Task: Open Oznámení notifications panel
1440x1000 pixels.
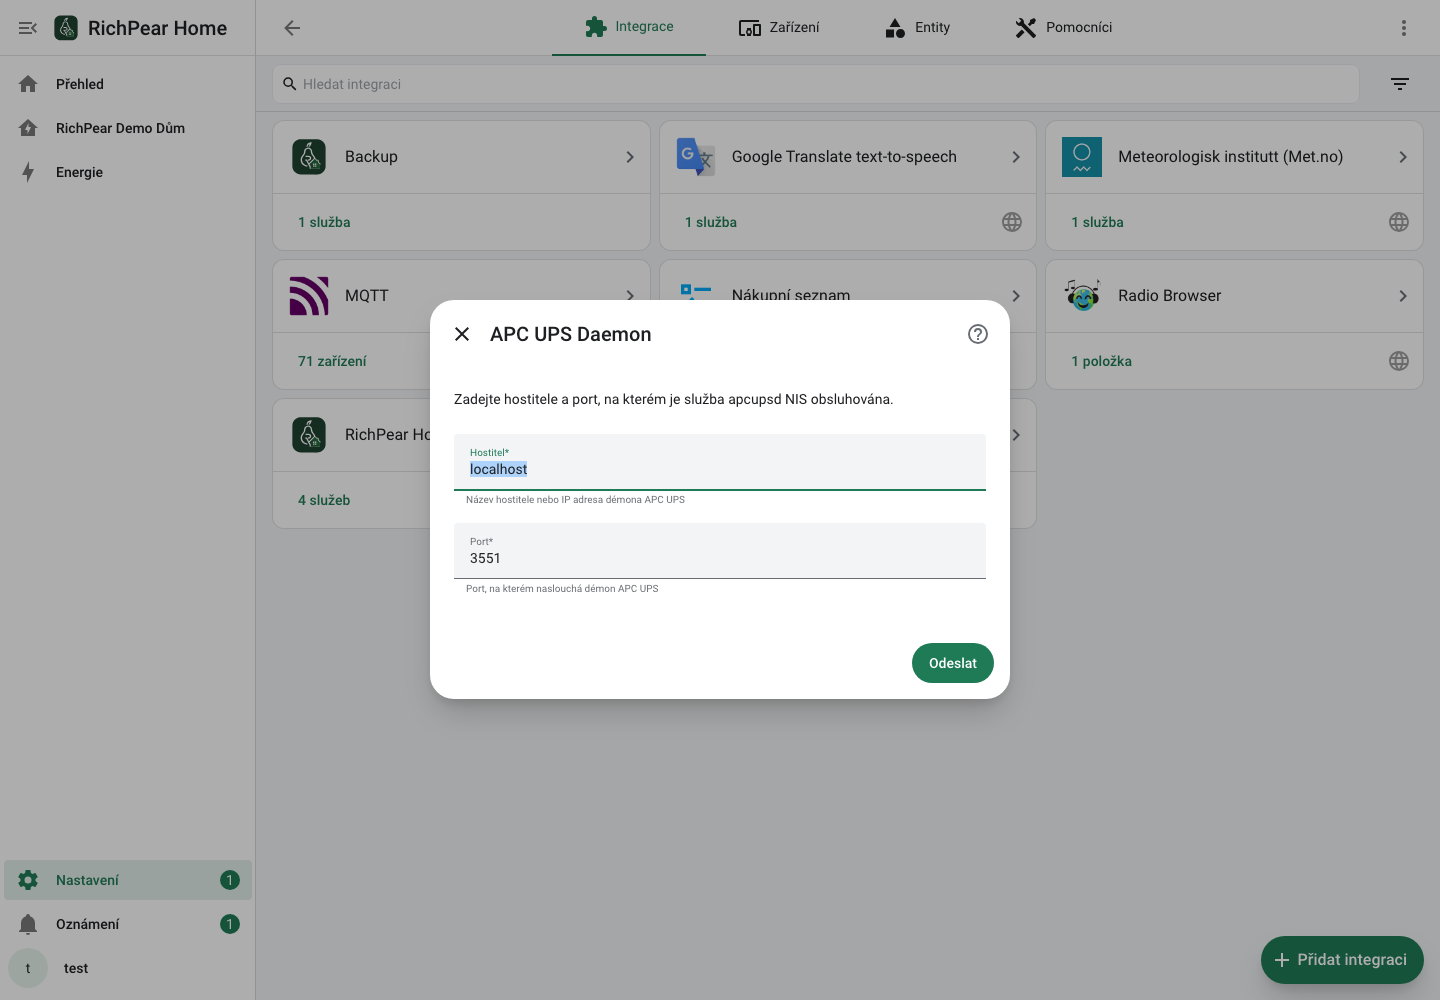Action: pyautogui.click(x=128, y=924)
